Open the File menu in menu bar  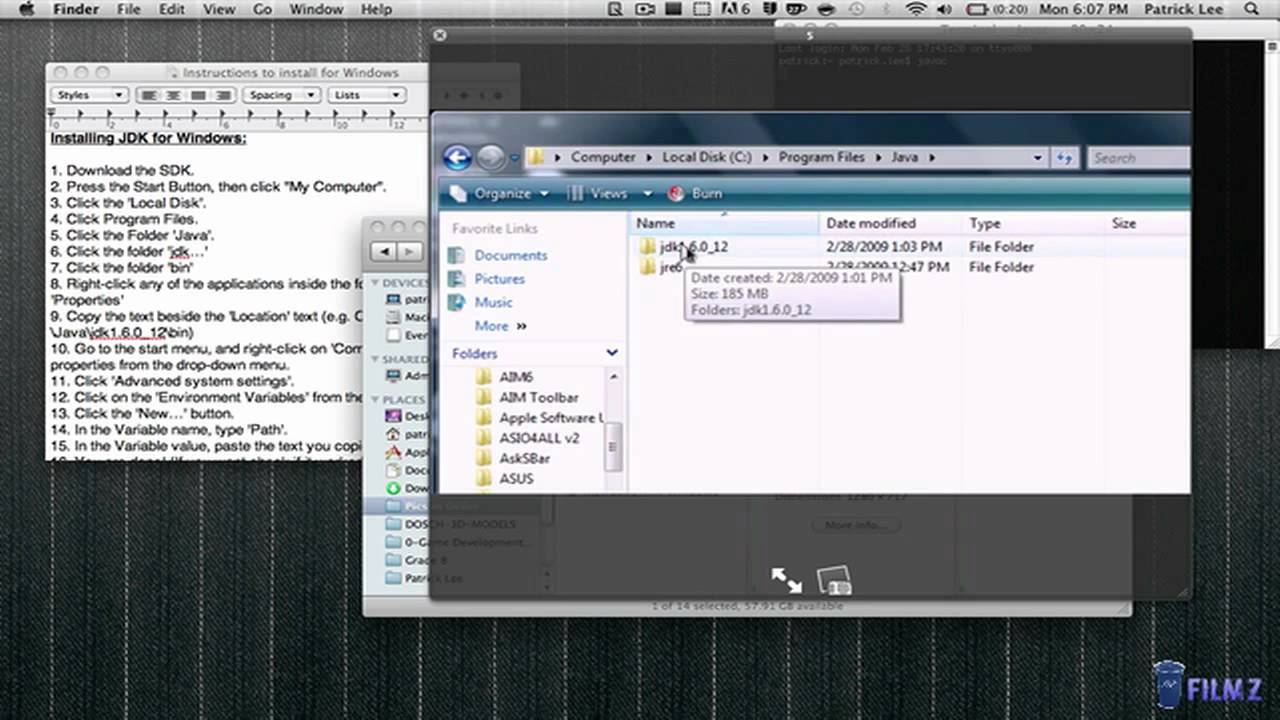[x=129, y=9]
